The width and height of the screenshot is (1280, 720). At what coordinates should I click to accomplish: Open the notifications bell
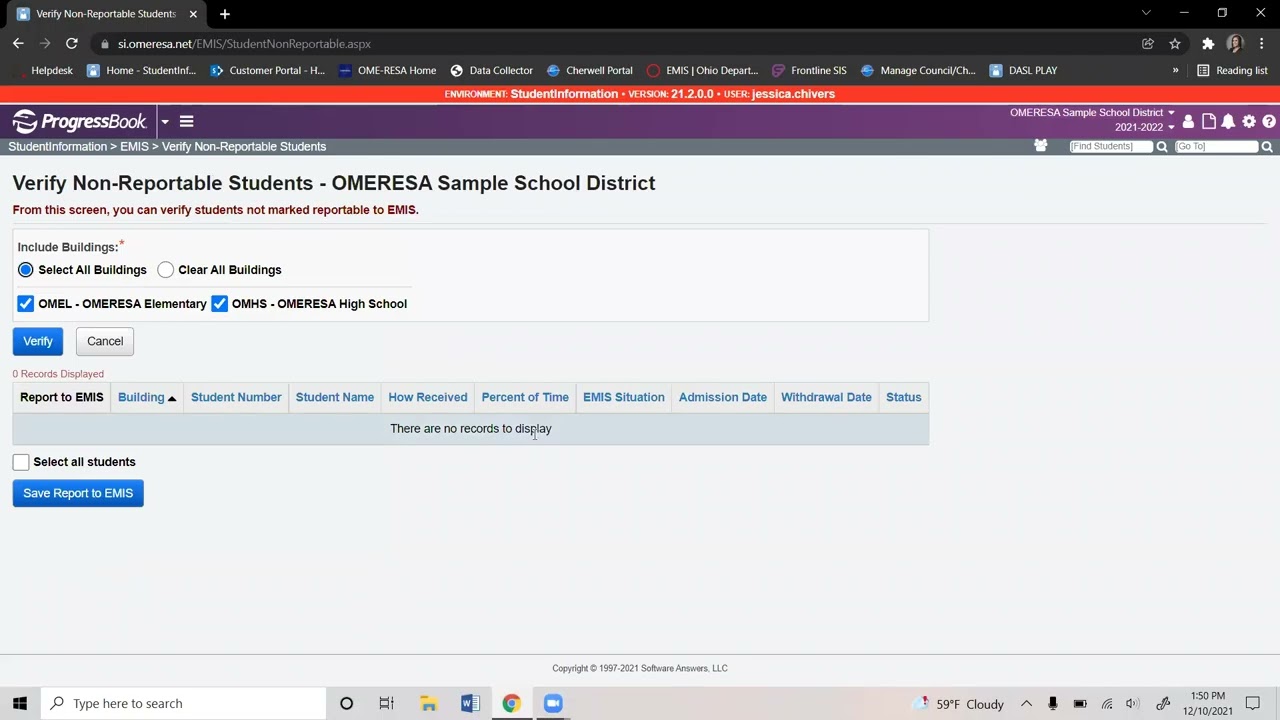click(x=1228, y=122)
